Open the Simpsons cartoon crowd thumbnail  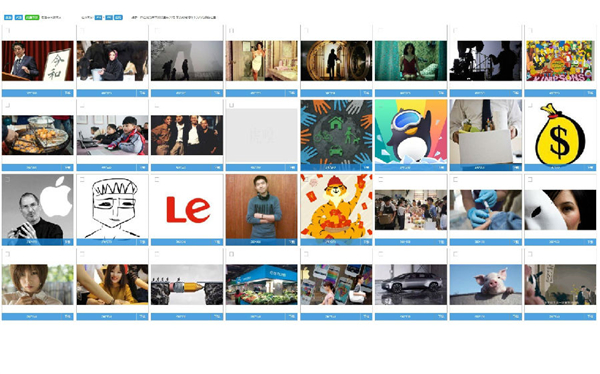point(560,61)
